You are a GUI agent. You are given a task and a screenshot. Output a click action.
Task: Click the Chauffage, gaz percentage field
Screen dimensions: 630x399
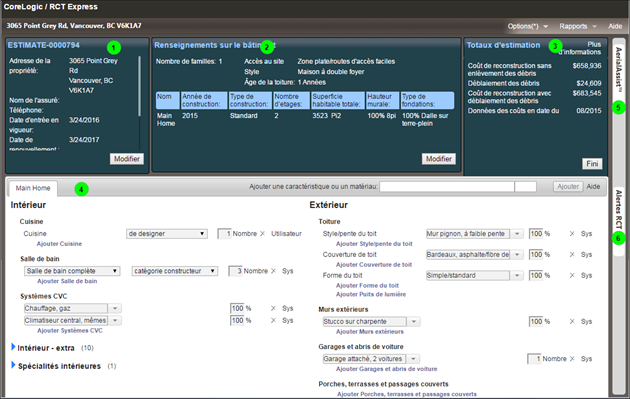coord(237,308)
